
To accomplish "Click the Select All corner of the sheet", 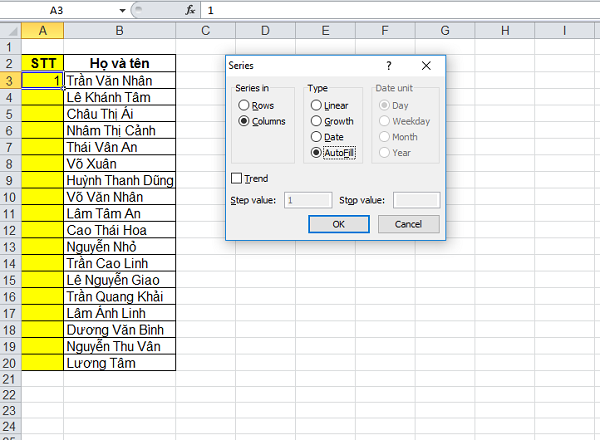I will (x=10, y=30).
